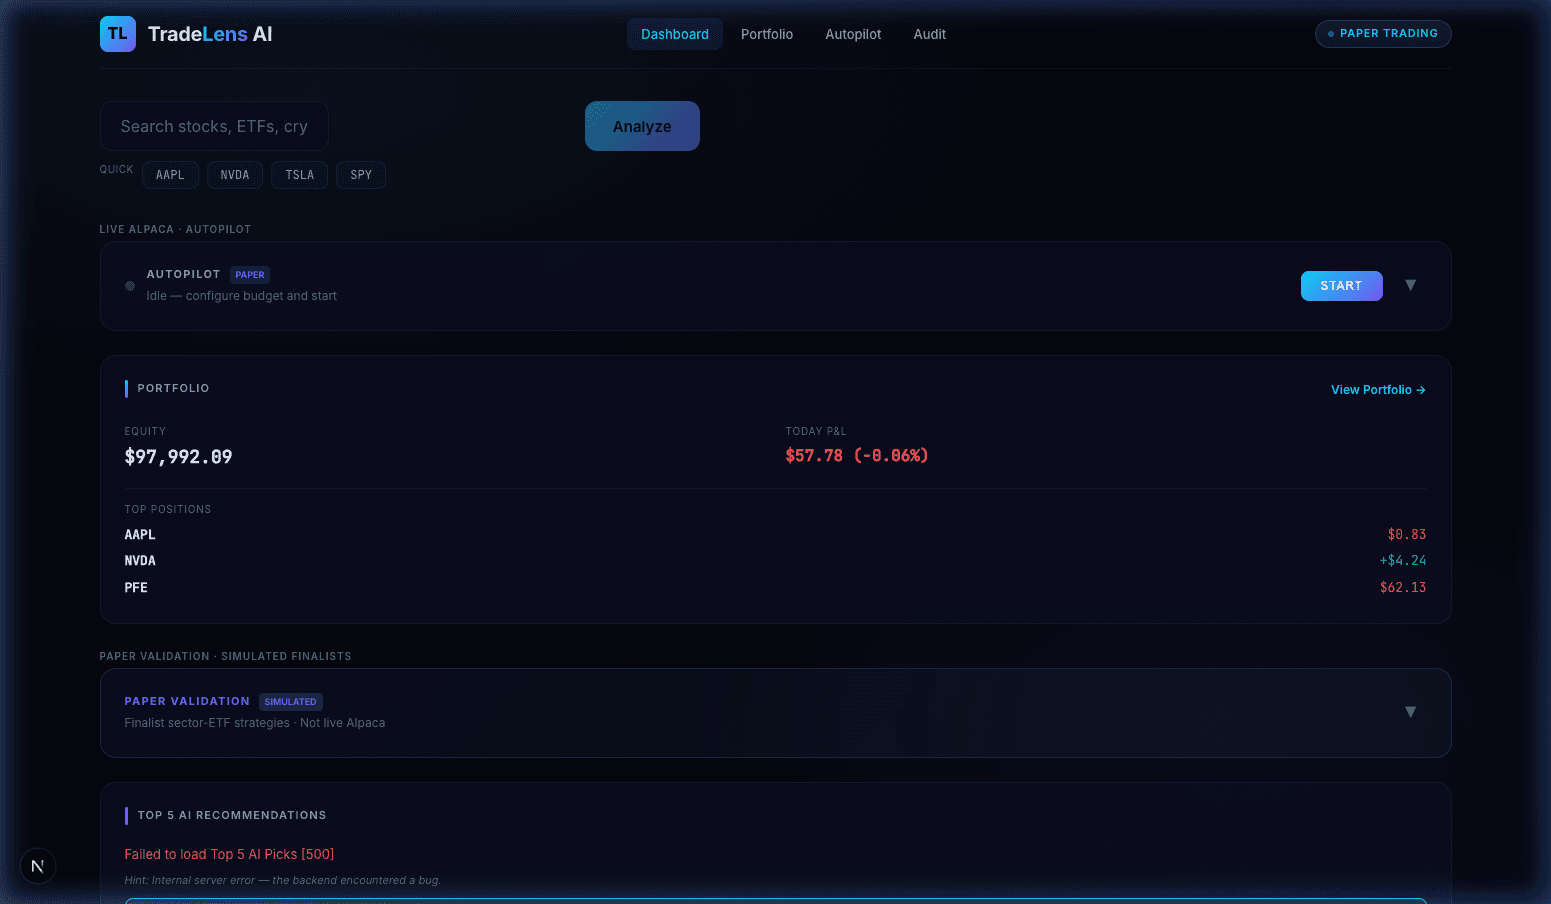Collapse the NVDA quick chip selection

[x=234, y=174]
